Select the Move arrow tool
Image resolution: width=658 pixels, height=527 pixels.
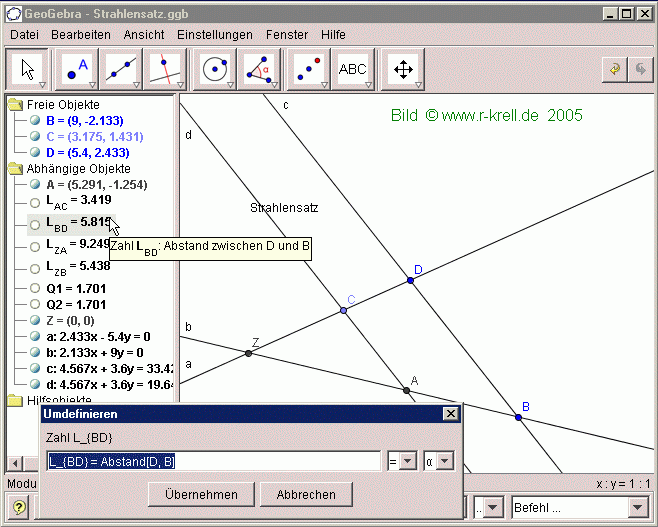pyautogui.click(x=27, y=68)
